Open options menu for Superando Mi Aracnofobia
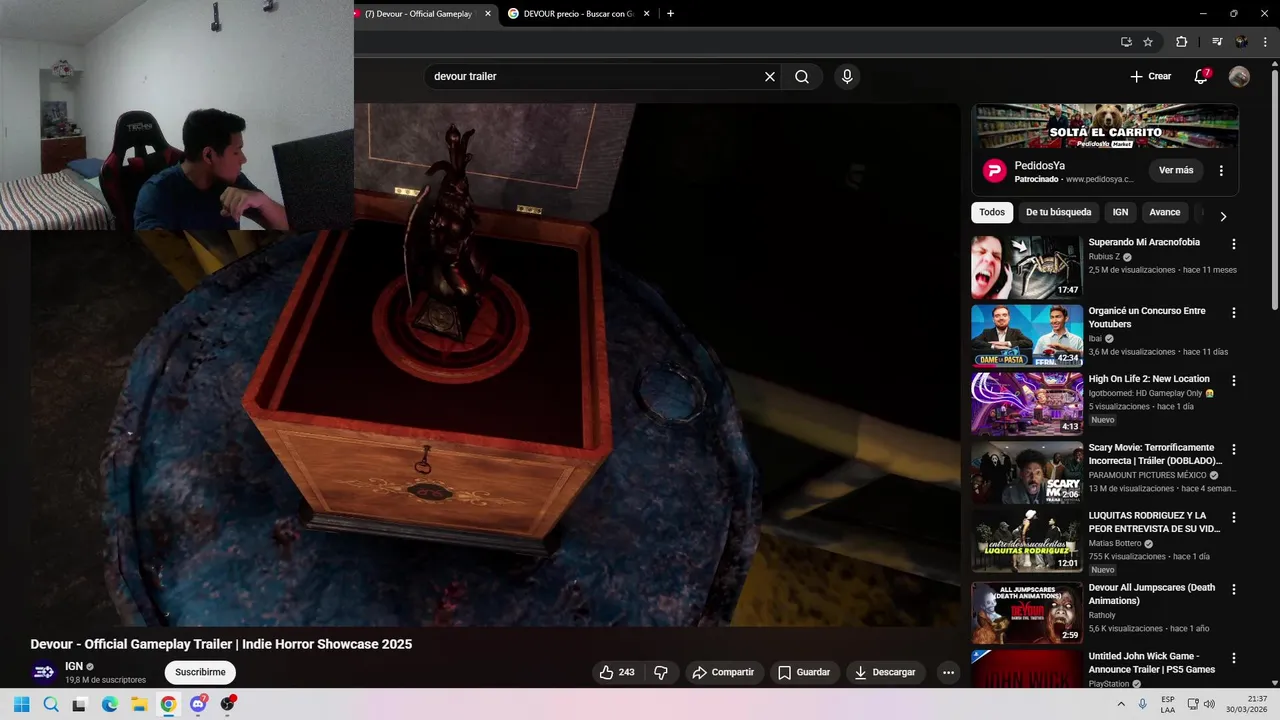 [x=1233, y=244]
